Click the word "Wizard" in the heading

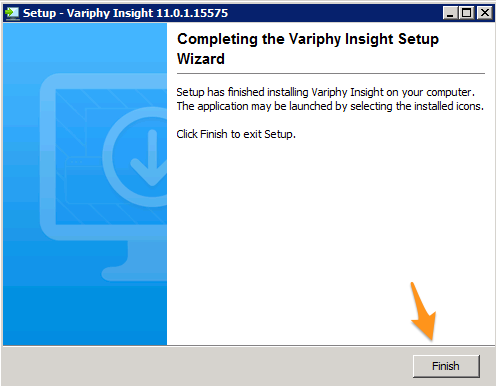[201, 59]
